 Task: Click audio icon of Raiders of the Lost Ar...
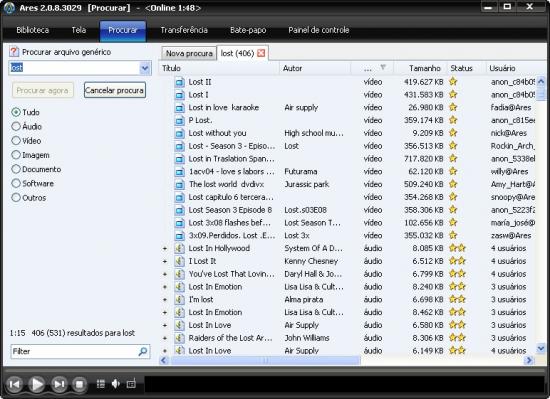click(x=179, y=338)
